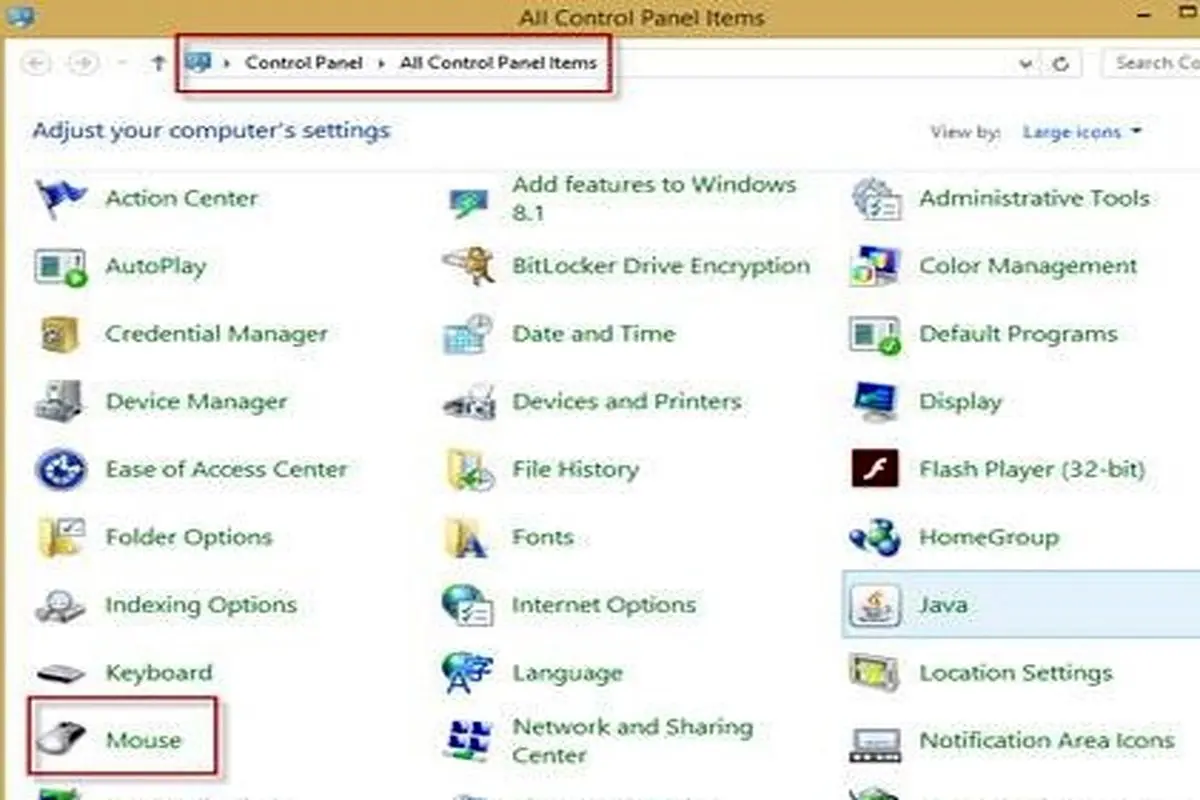Click the File History text link

point(575,469)
